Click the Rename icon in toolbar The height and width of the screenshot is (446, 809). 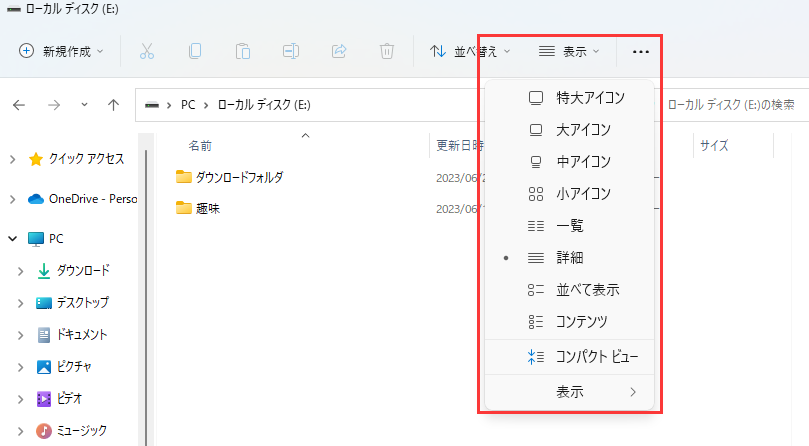point(291,51)
